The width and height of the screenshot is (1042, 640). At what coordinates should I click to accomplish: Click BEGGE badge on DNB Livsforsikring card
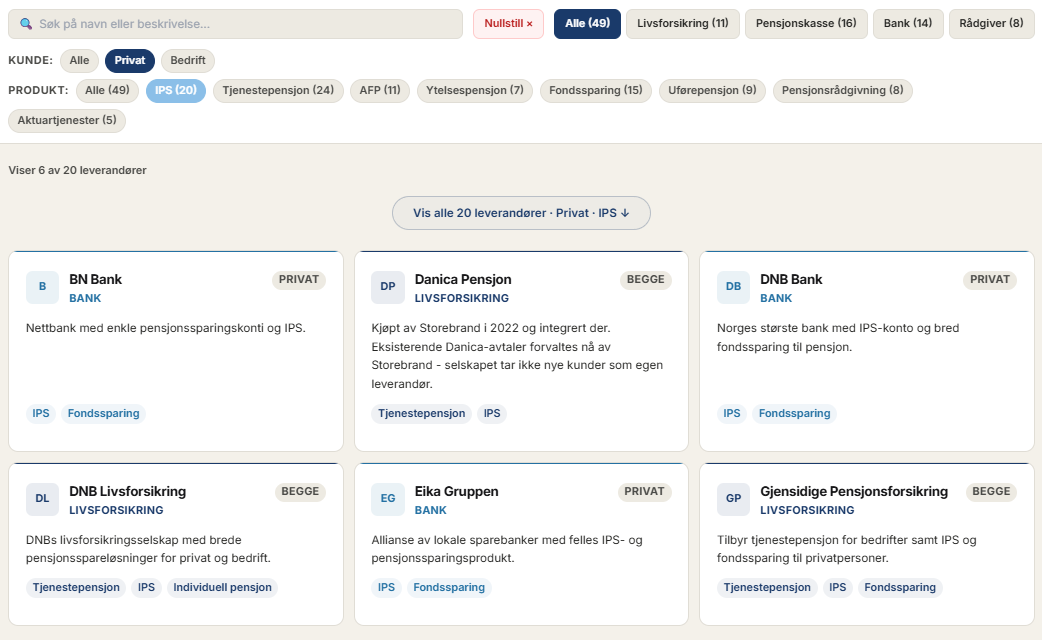pyautogui.click(x=300, y=492)
